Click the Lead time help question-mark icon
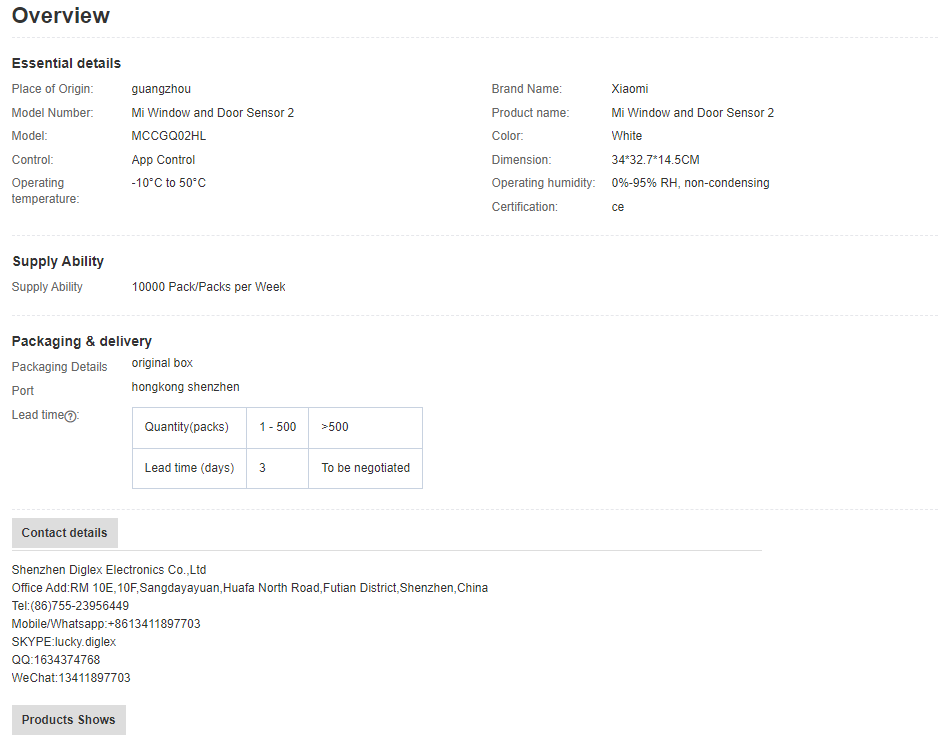 [70, 416]
